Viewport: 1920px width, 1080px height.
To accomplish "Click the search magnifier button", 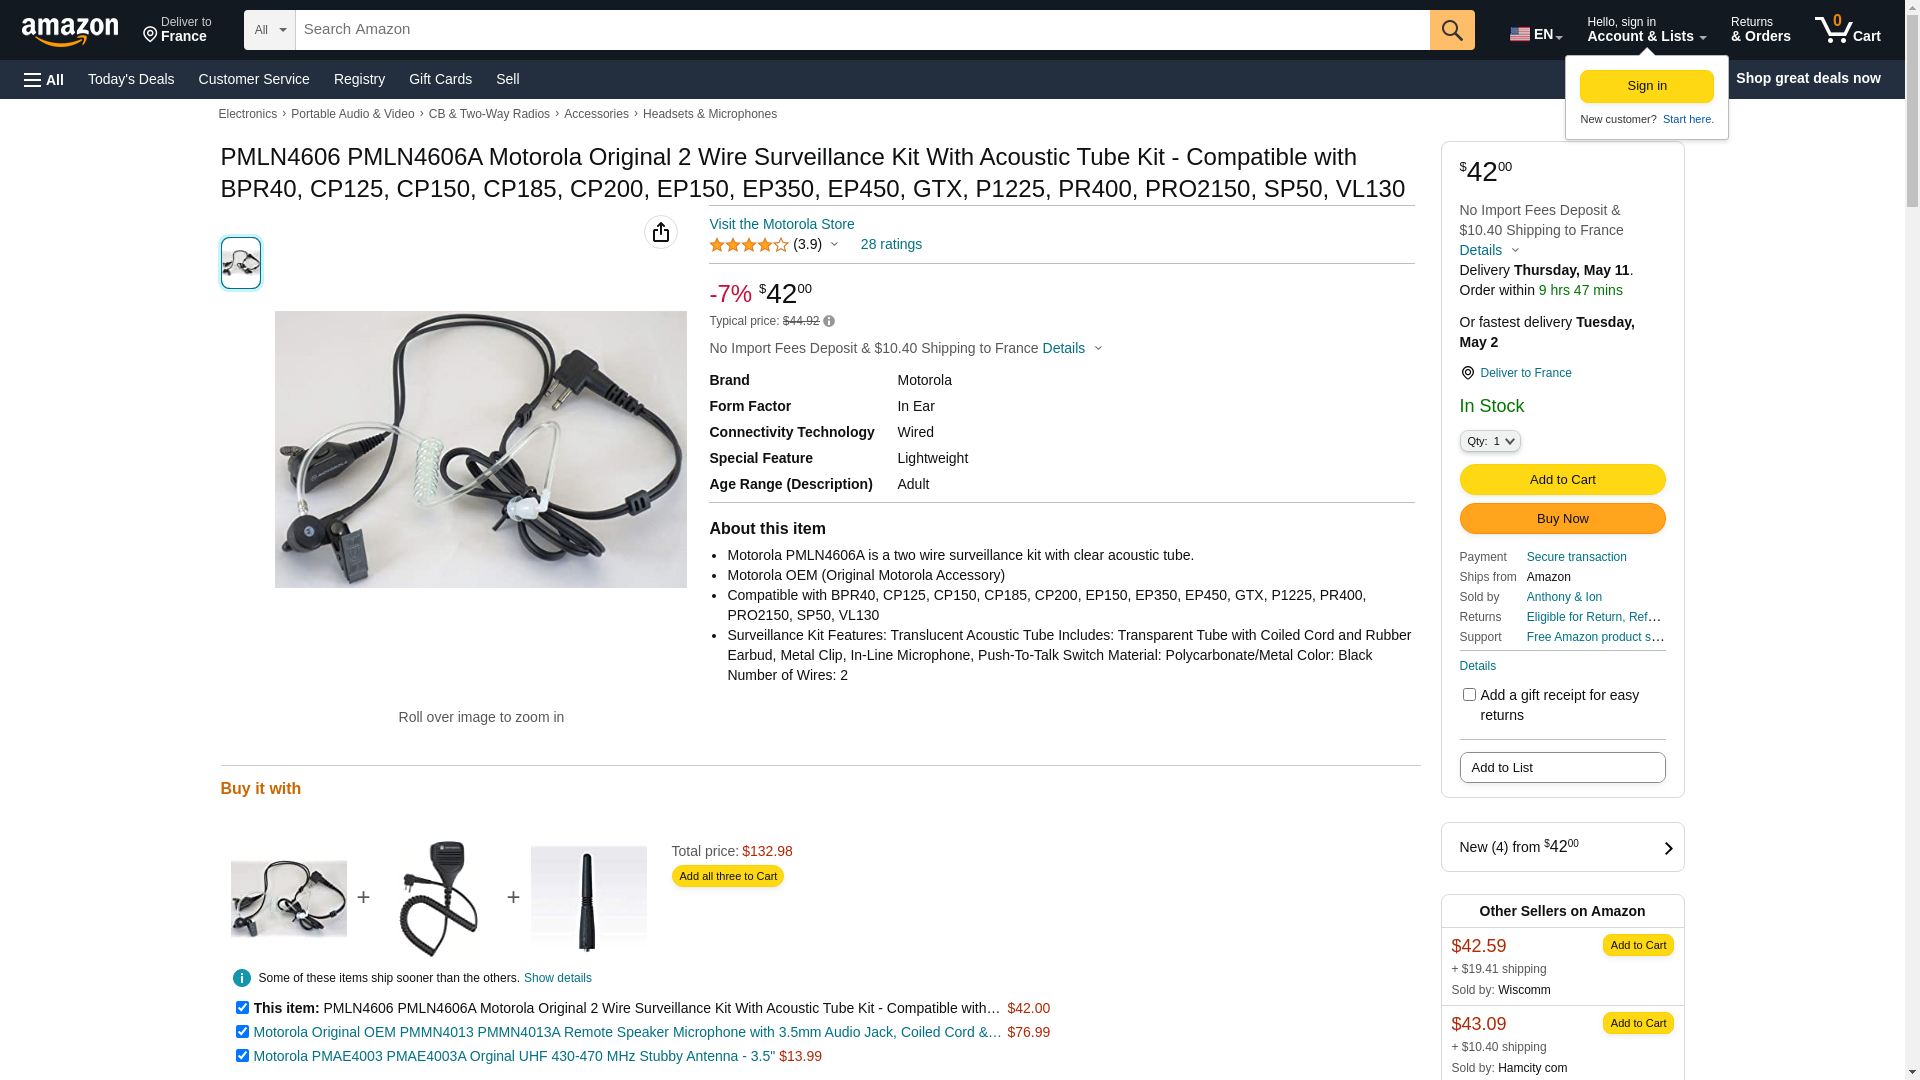I will [1452, 30].
